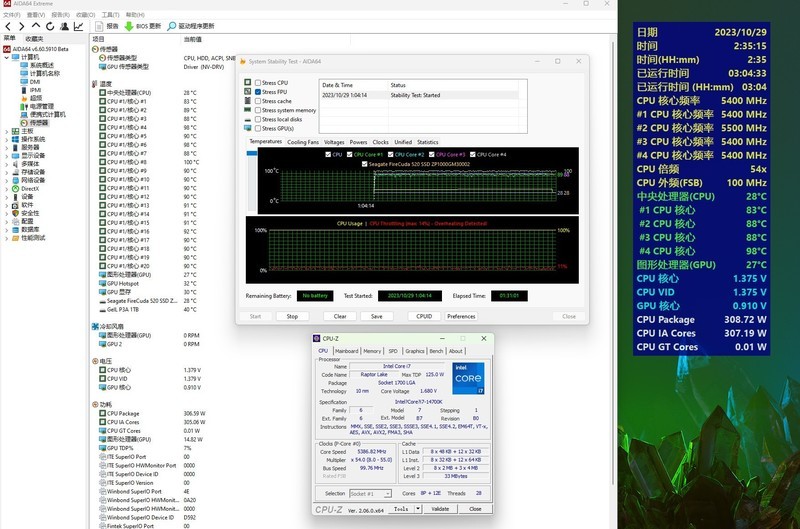This screenshot has width=800, height=529.
Task: Click the user profile icon in the AIDA64 toolbar
Action: click(64, 26)
